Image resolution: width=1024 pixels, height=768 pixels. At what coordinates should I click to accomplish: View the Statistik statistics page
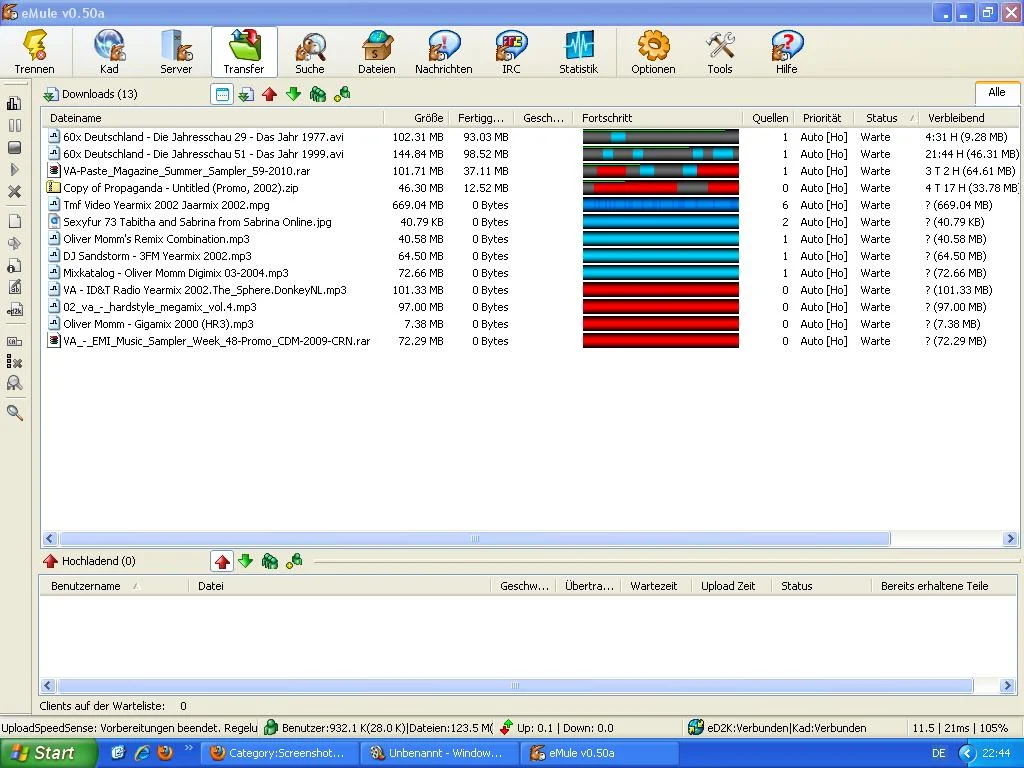tap(577, 51)
